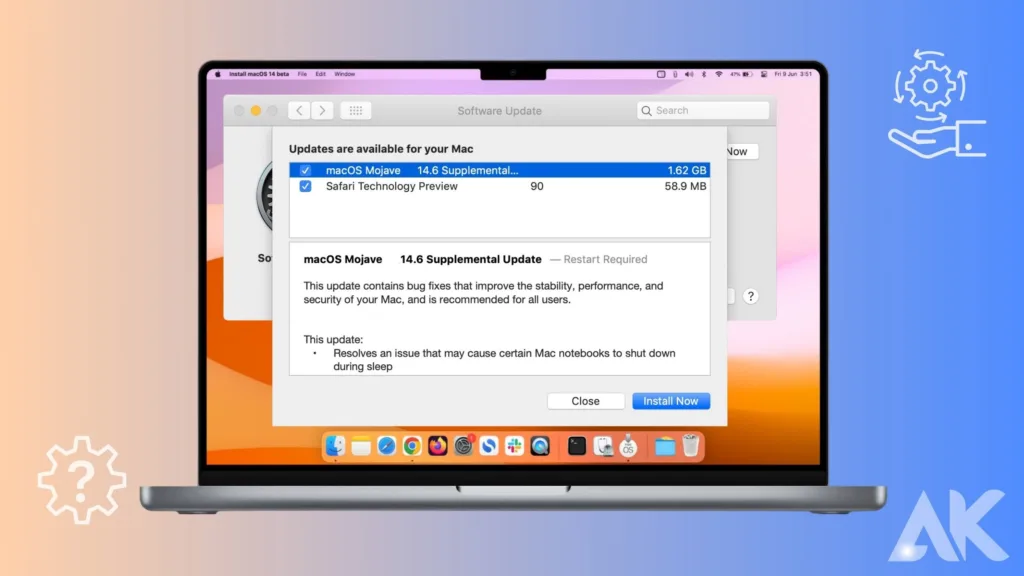Viewport: 1024px width, 576px height.
Task: Open the Trash in the dock
Action: point(690,446)
